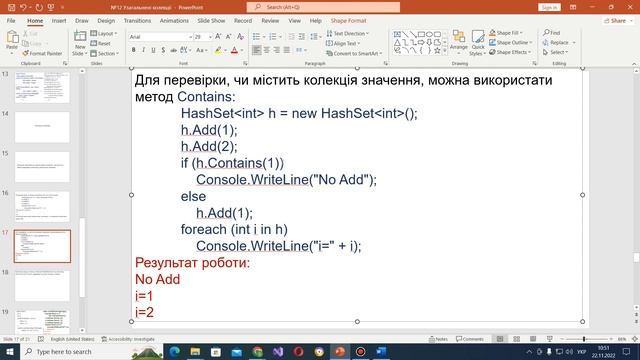Screen dimensions: 640x360
Task: Toggle Strikethrough formatting
Action: [173, 50]
